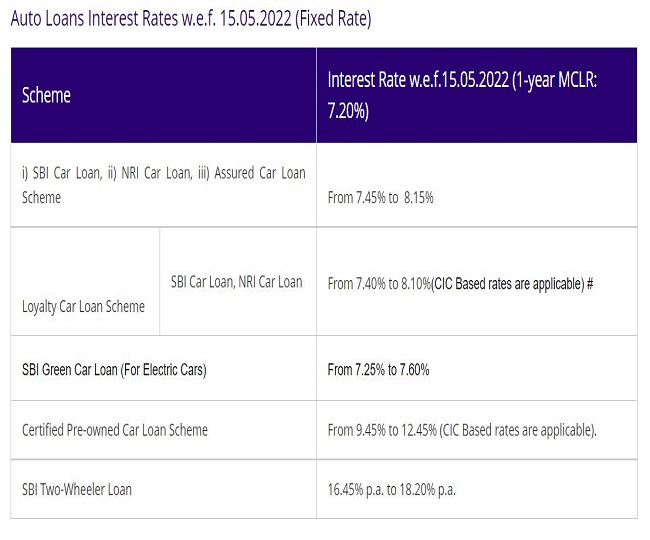Select the SBI Car Loan, NRI, Assured scheme cell

pos(163,185)
